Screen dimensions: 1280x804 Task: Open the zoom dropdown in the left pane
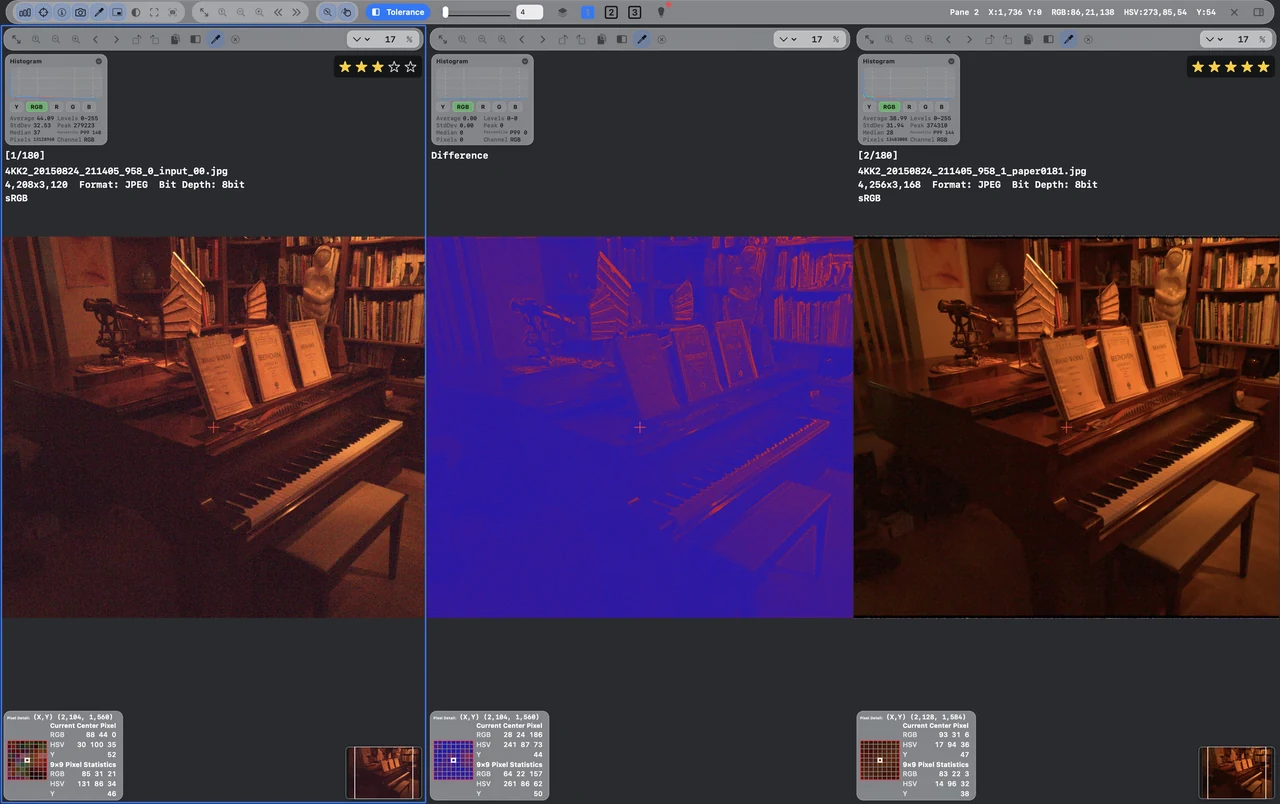(360, 39)
